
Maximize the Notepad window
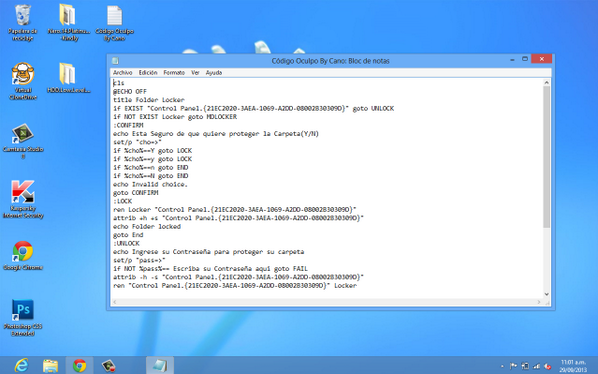tap(525, 59)
